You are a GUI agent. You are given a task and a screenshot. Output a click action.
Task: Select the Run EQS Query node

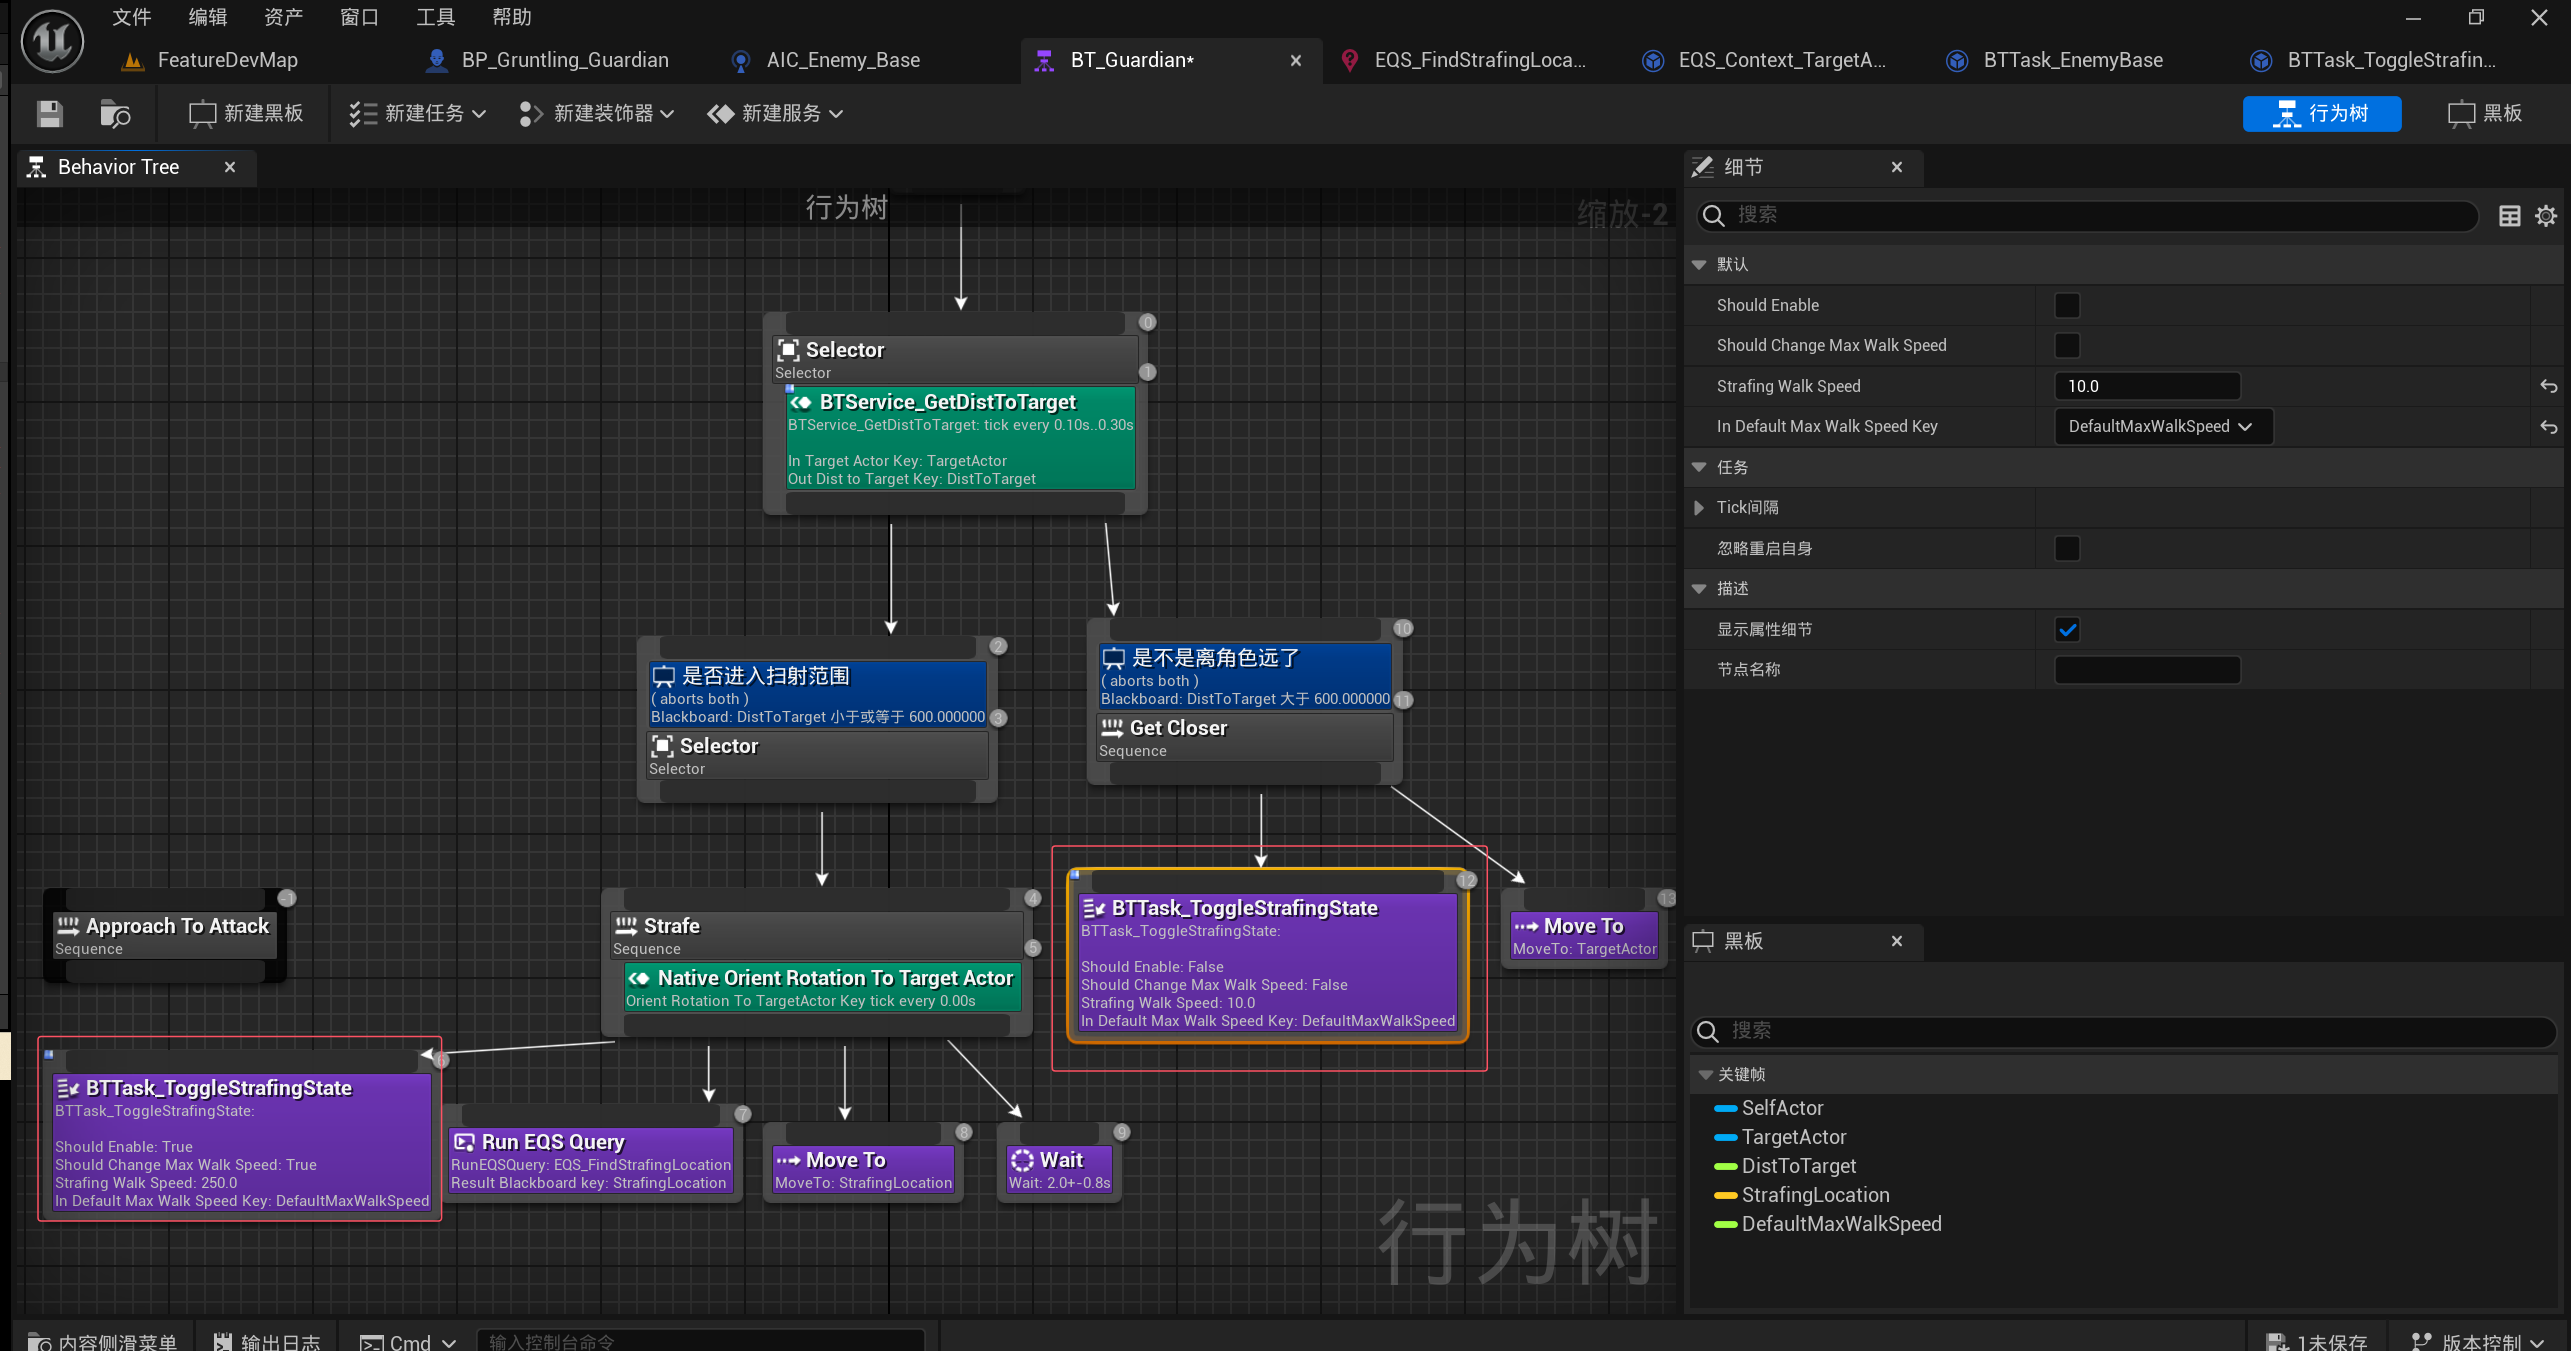590,1161
